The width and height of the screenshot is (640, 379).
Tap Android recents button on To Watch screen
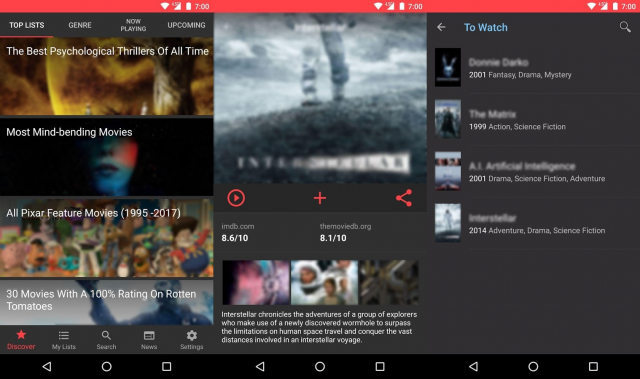click(x=593, y=366)
